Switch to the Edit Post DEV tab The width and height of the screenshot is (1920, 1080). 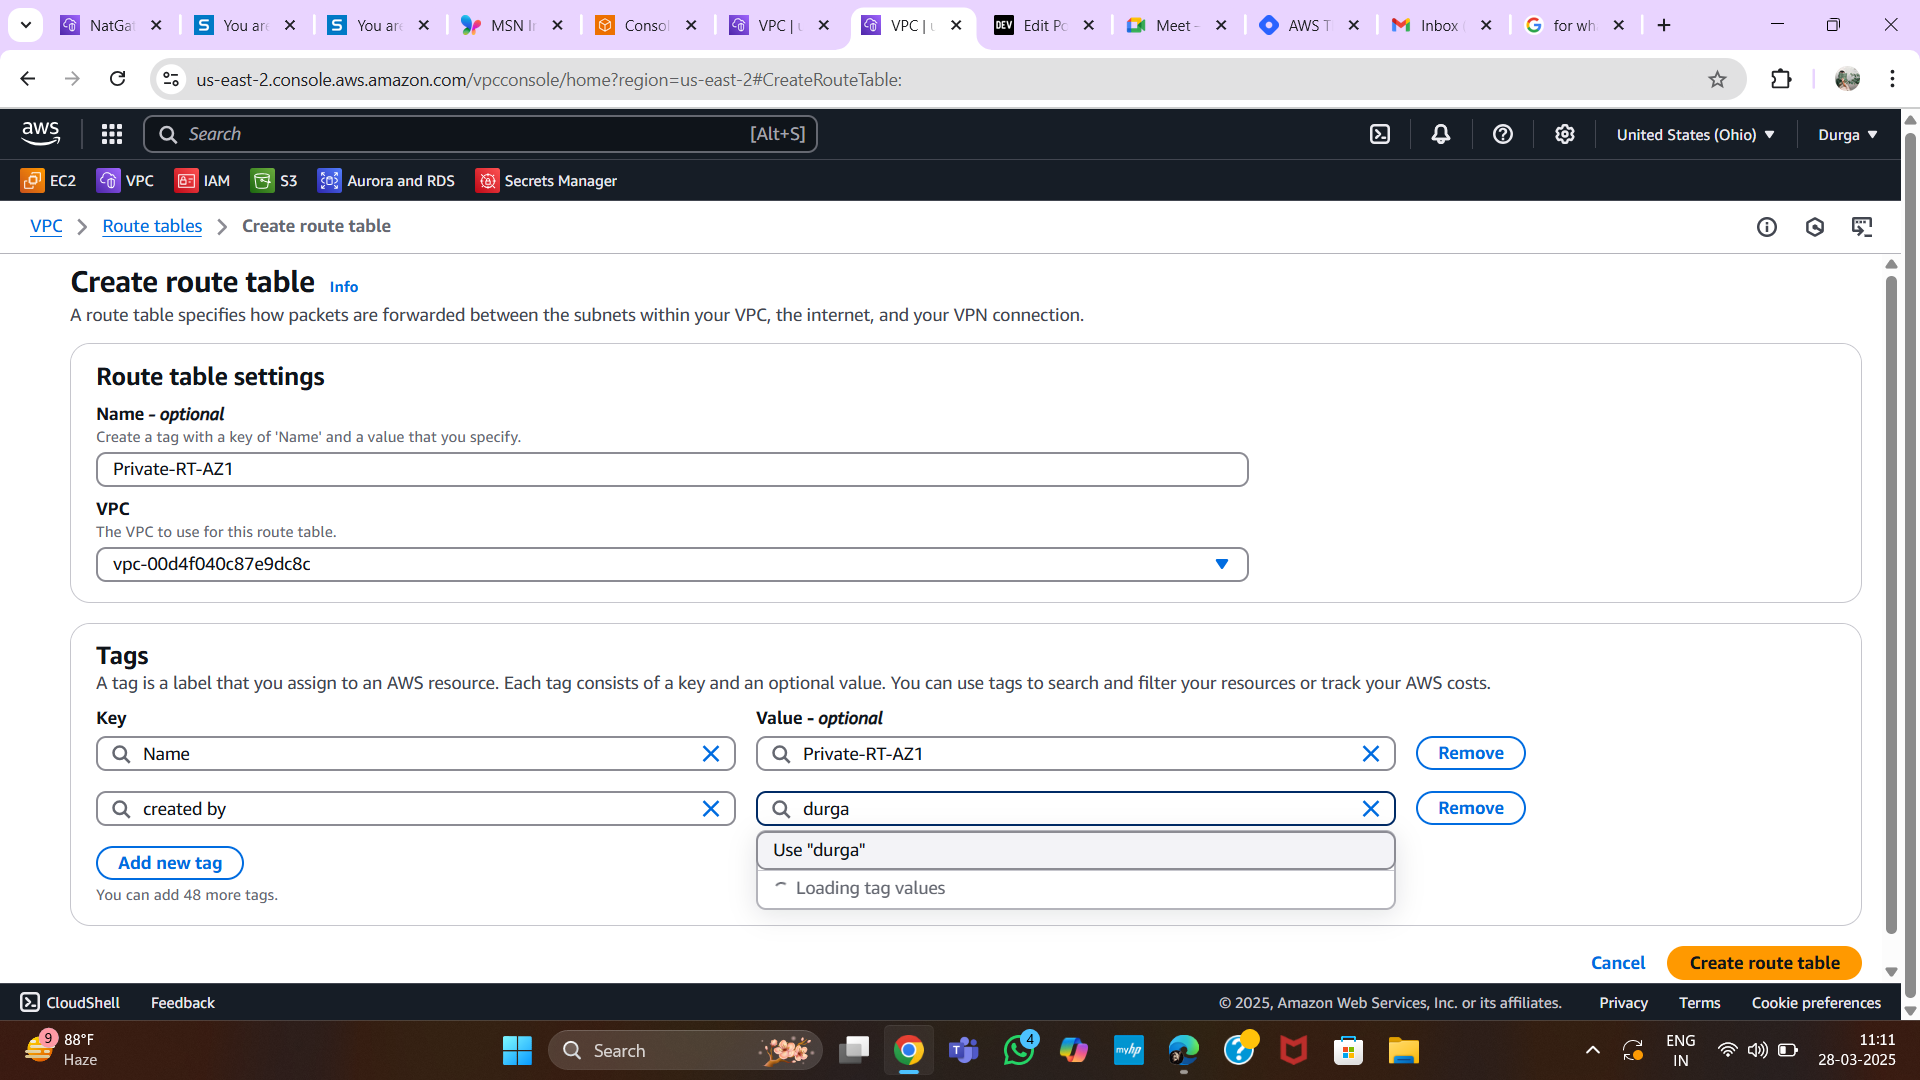click(1045, 25)
